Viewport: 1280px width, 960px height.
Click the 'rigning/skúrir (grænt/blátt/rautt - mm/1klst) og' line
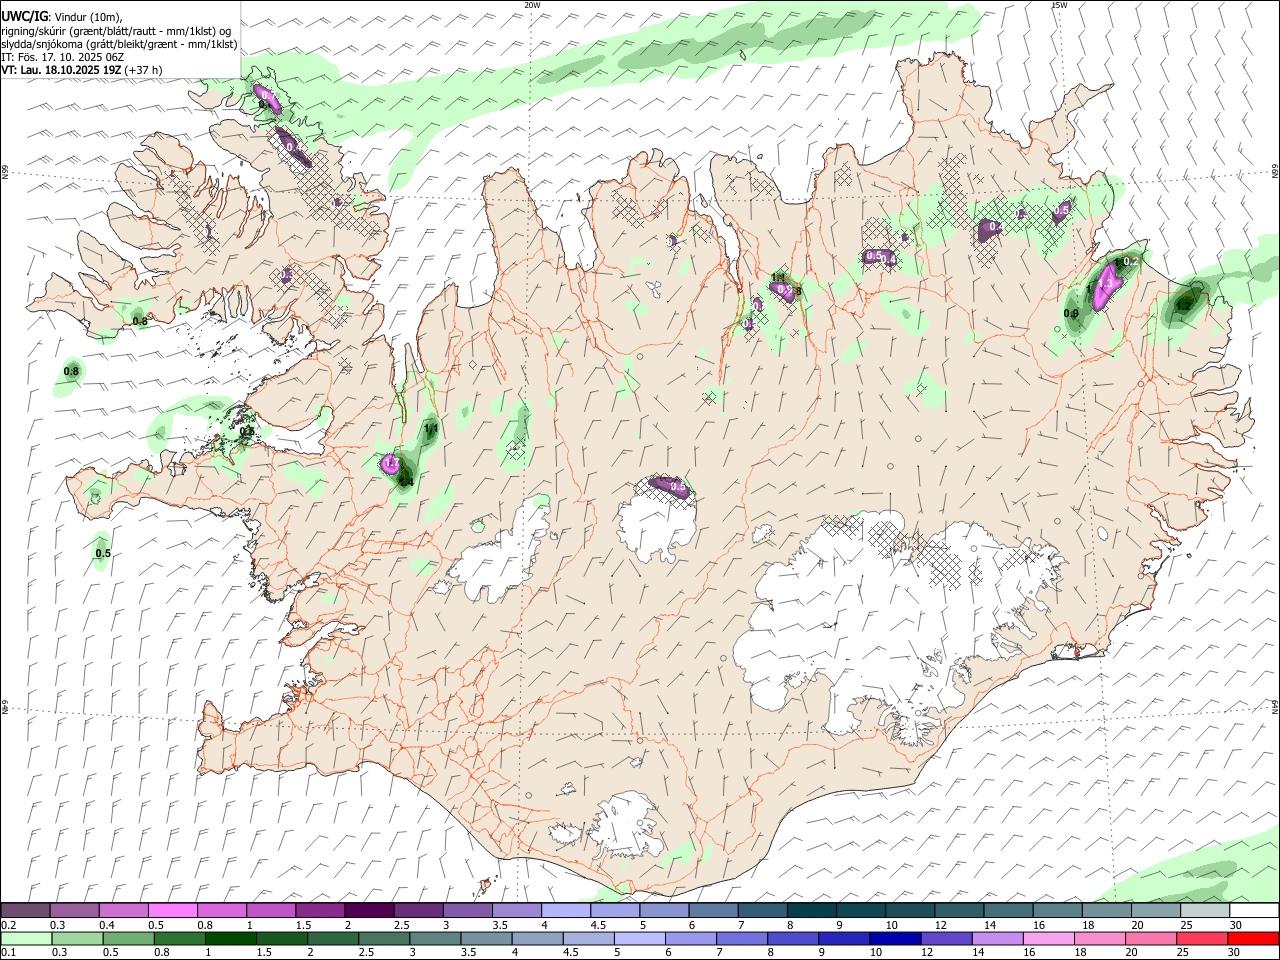pyautogui.click(x=116, y=30)
